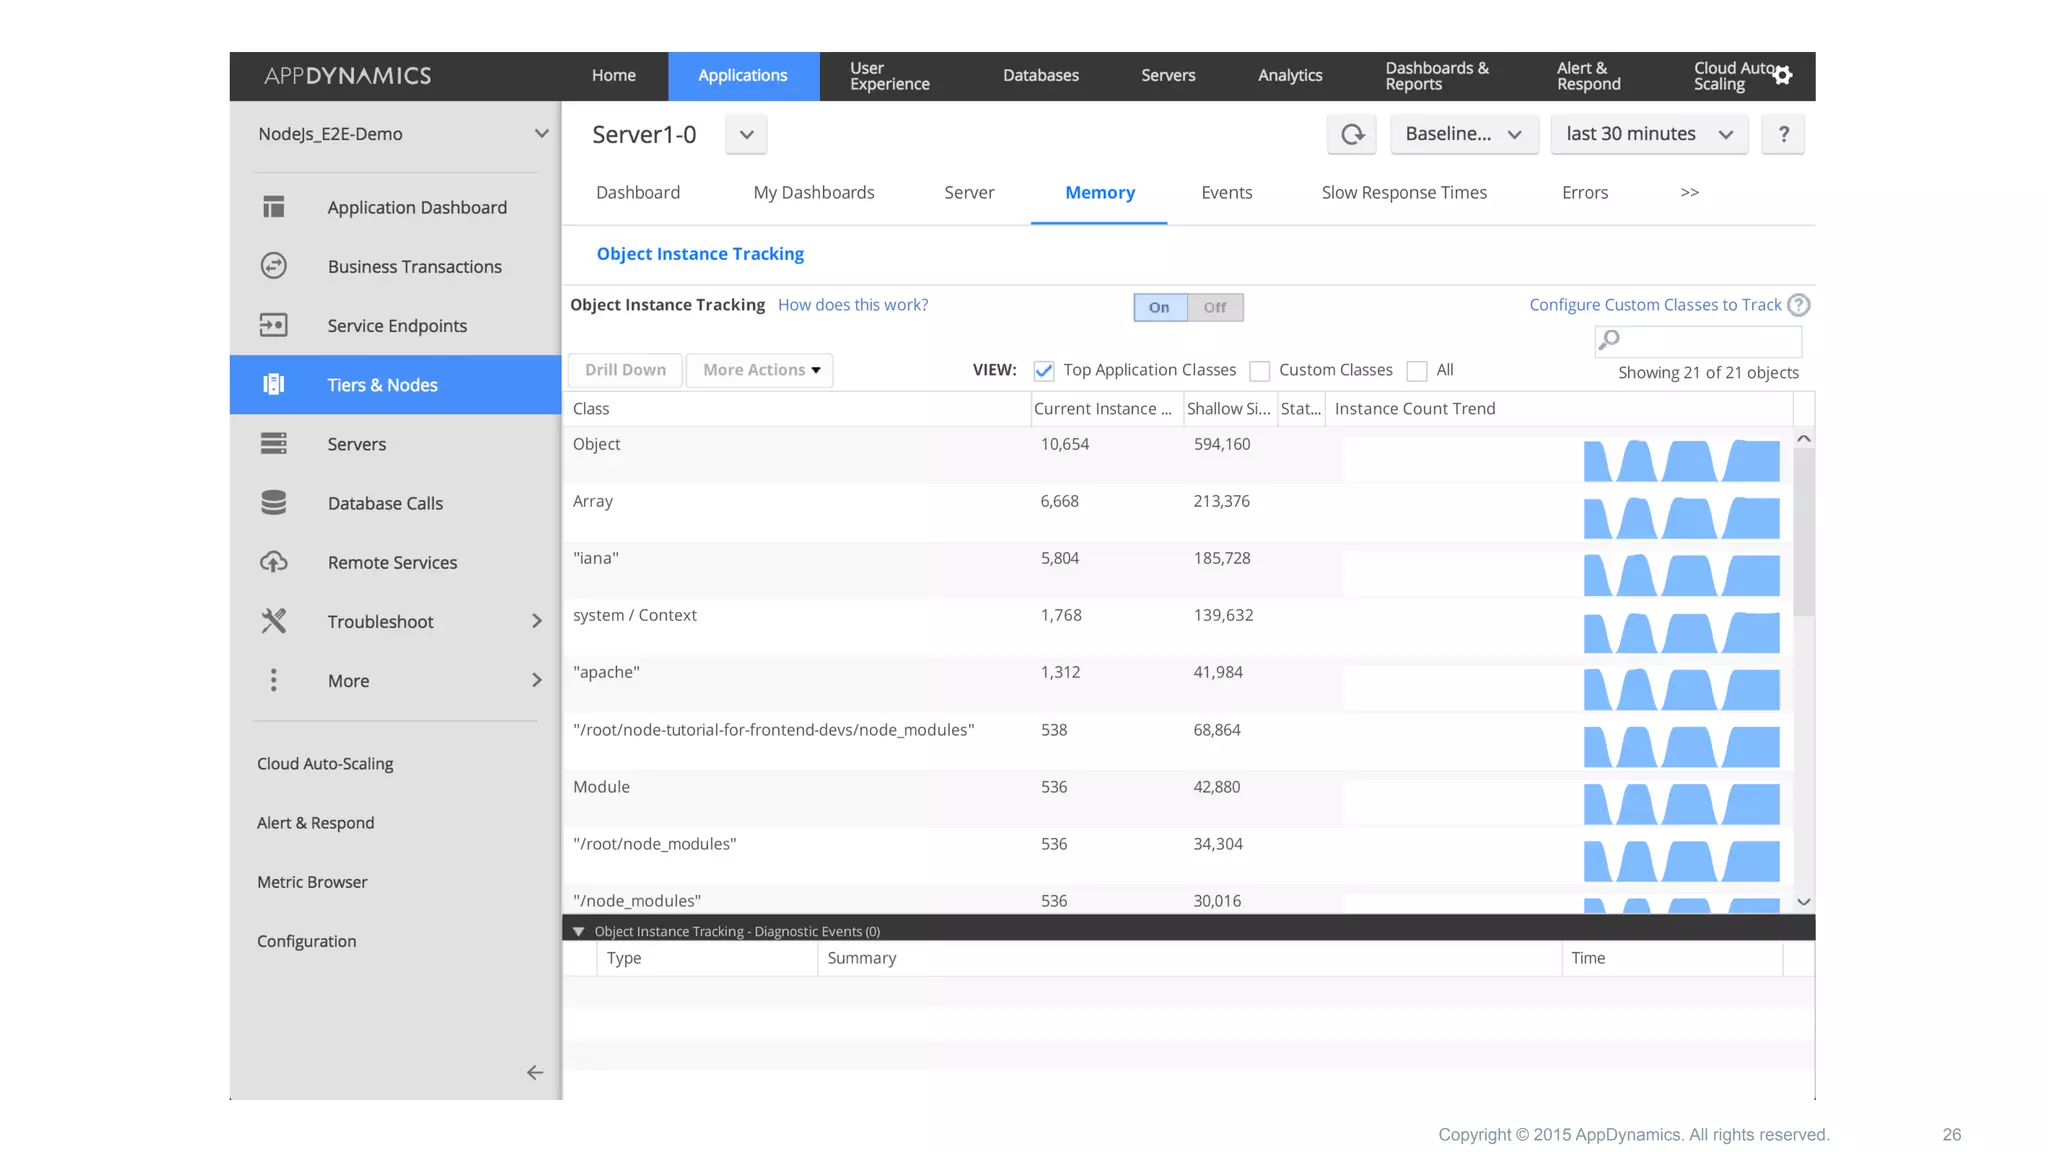Image resolution: width=2048 pixels, height=1152 pixels.
Task: Switch to the Server tab
Action: [969, 192]
